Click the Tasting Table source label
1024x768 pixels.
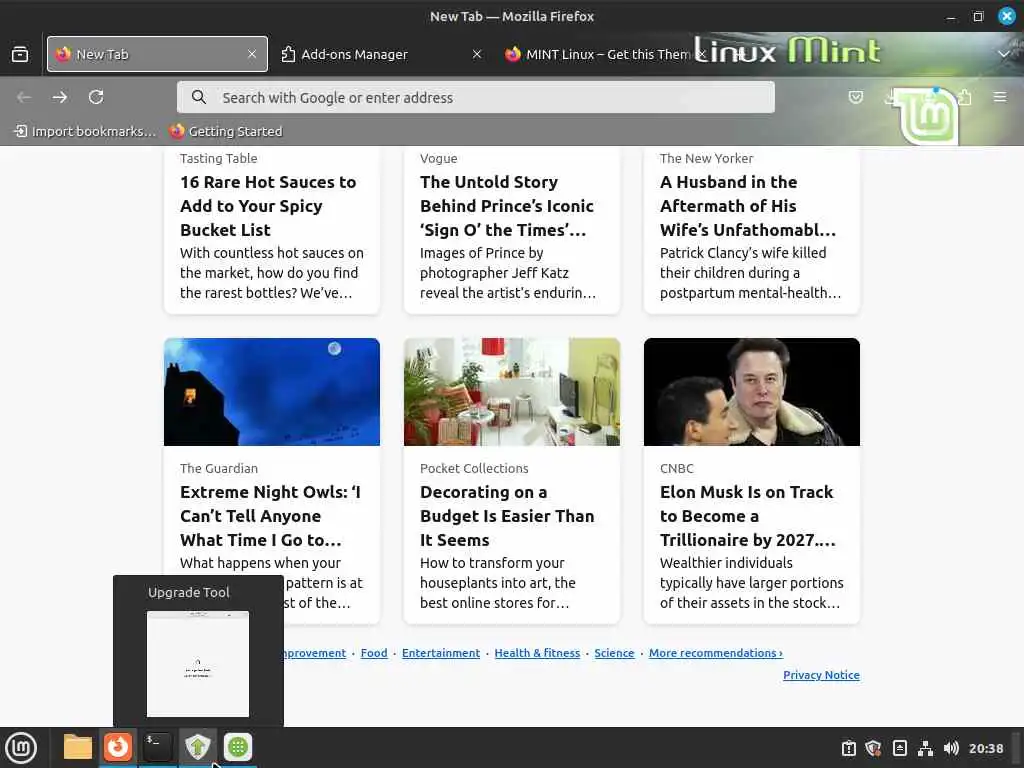pos(219,158)
